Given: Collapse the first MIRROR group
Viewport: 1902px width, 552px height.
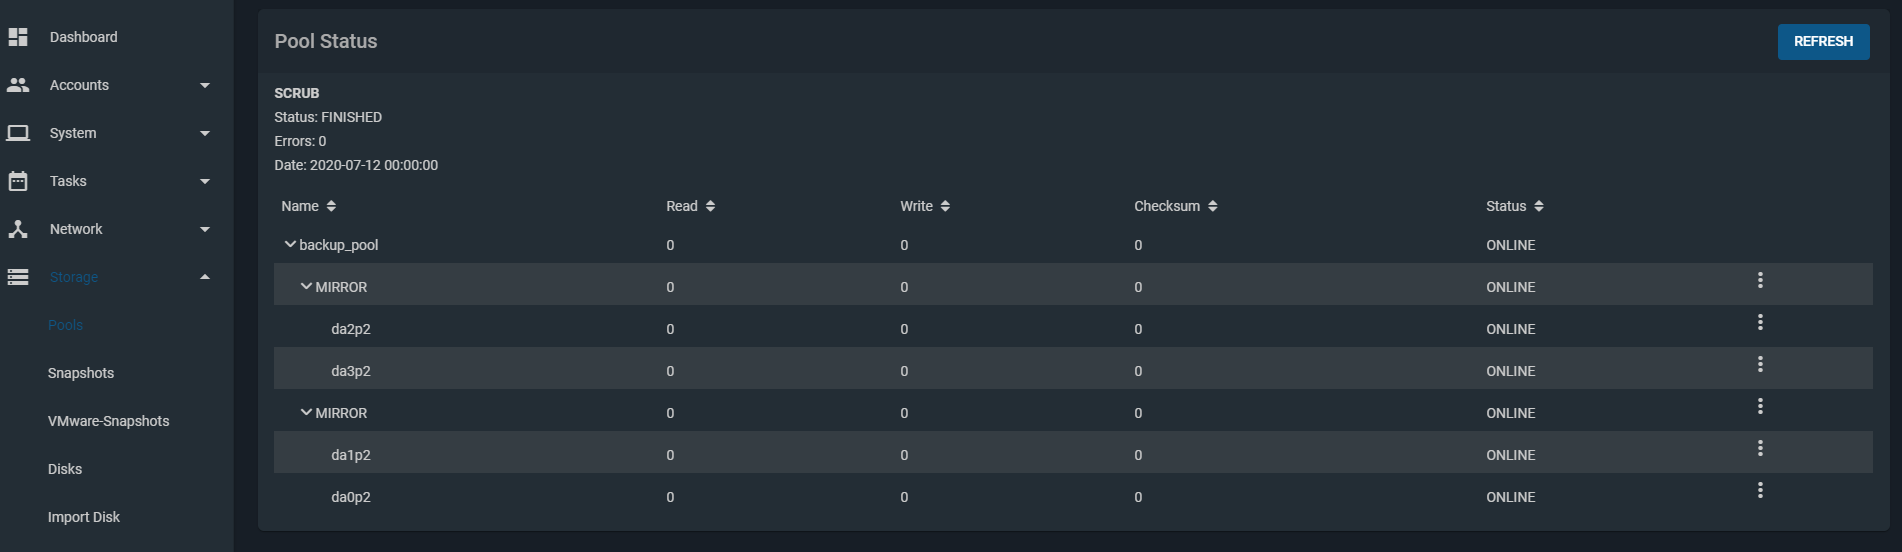Looking at the screenshot, I should coord(306,286).
